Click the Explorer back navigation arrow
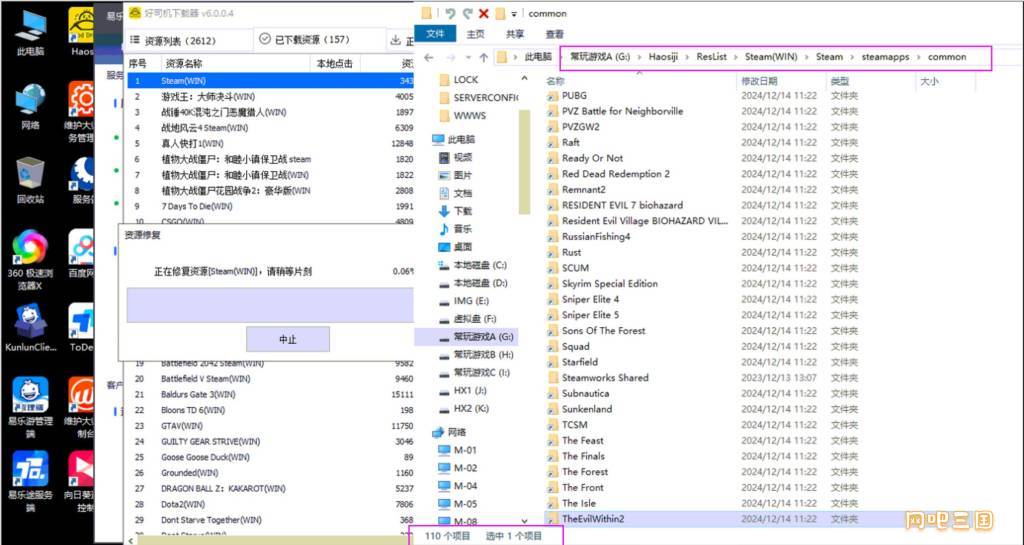Viewport: 1024px width, 545px height. click(429, 57)
